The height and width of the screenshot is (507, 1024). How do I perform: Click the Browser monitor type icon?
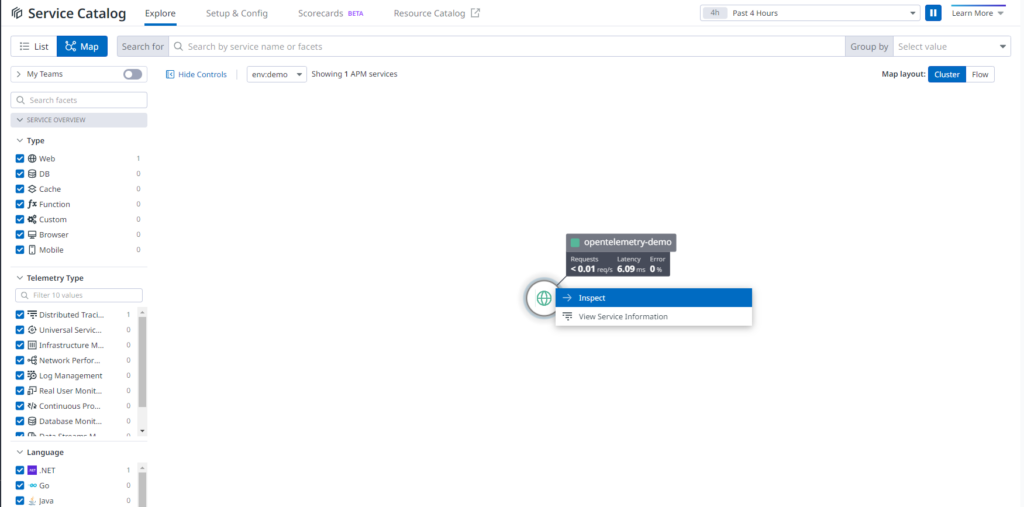point(33,235)
